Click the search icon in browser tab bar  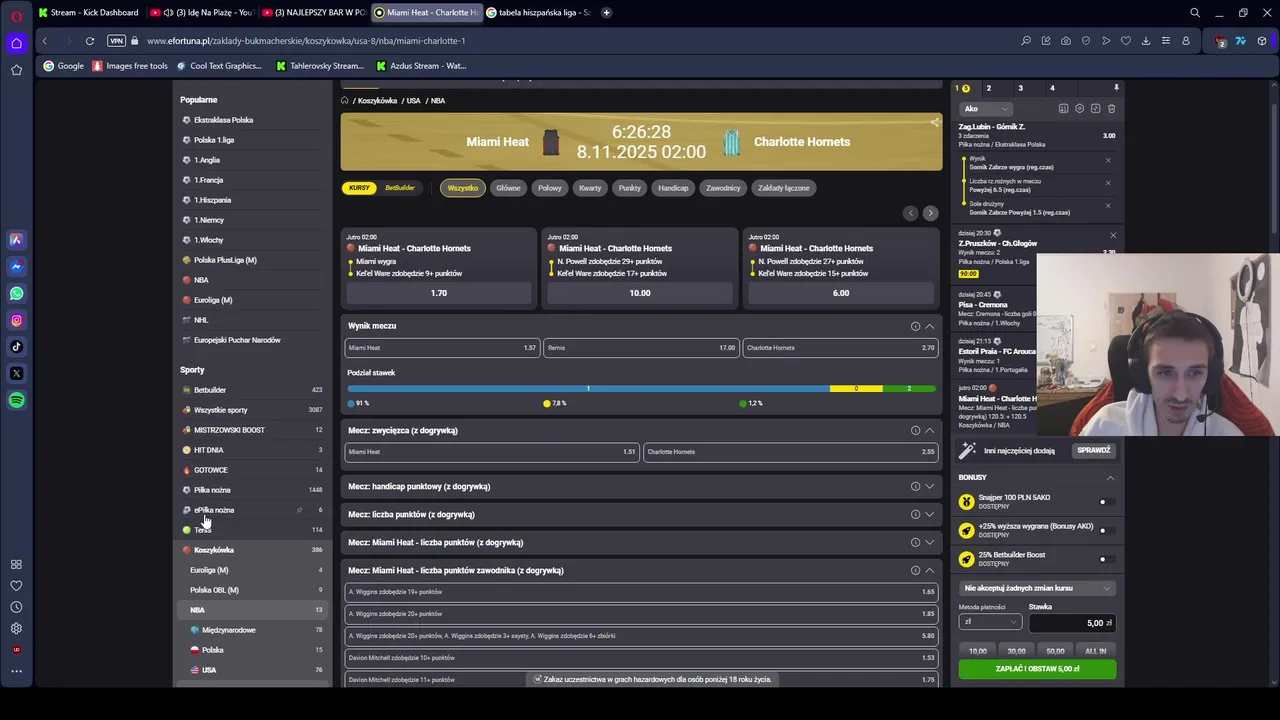point(1195,13)
